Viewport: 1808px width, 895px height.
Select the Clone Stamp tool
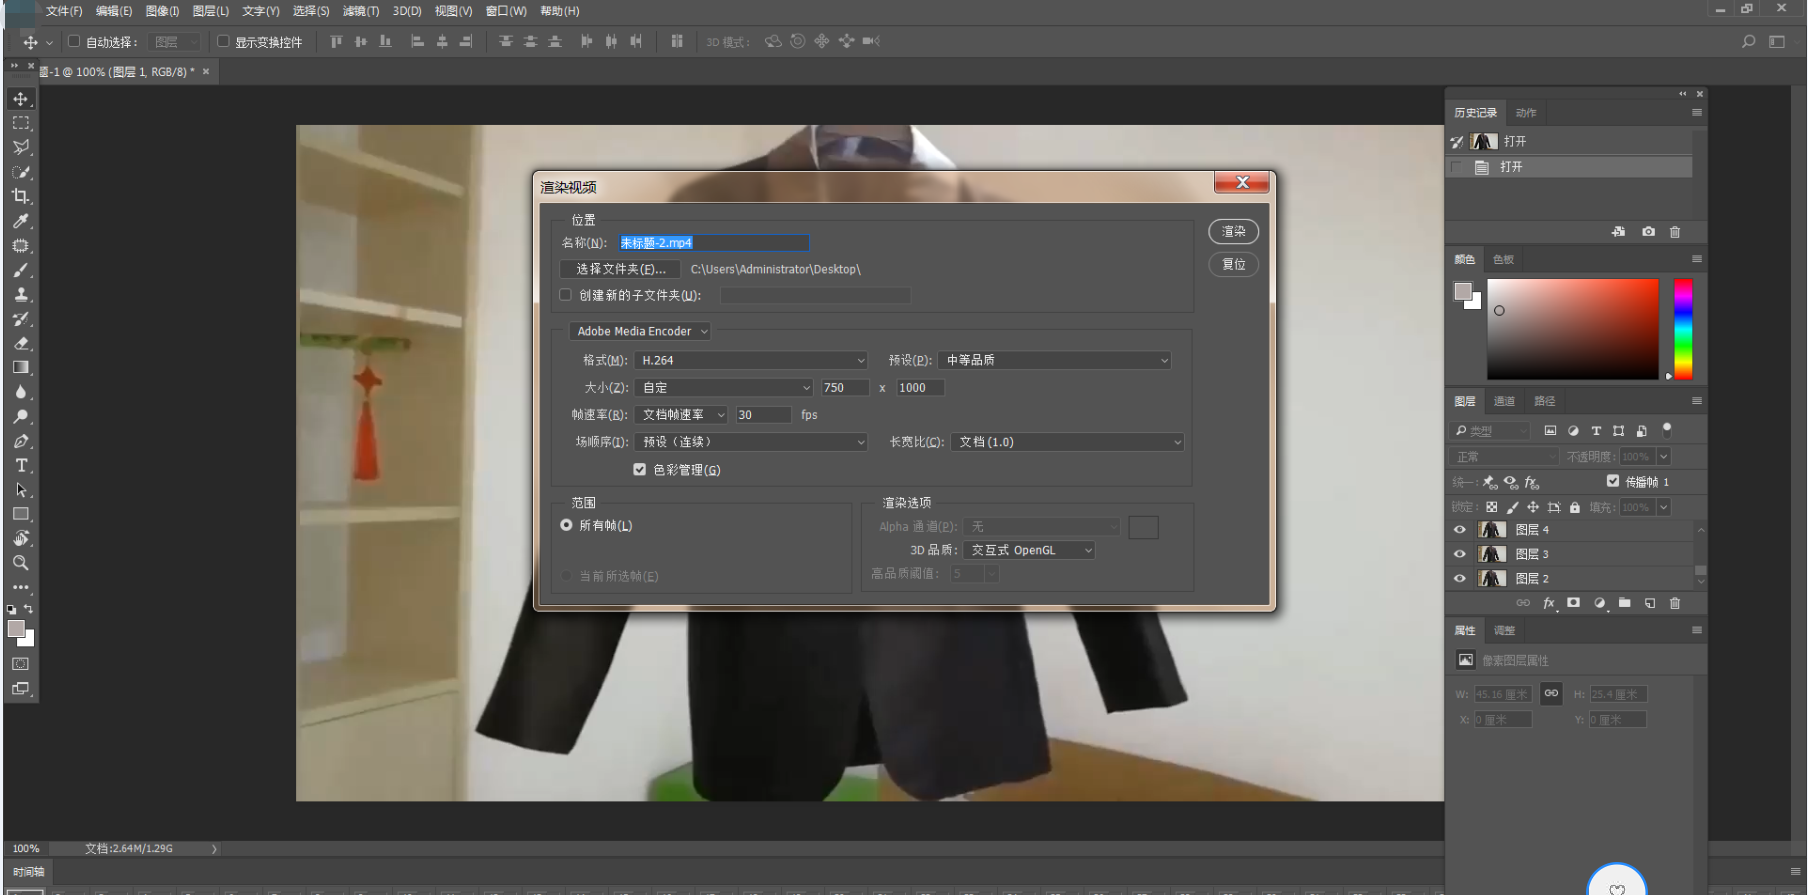pyautogui.click(x=21, y=294)
